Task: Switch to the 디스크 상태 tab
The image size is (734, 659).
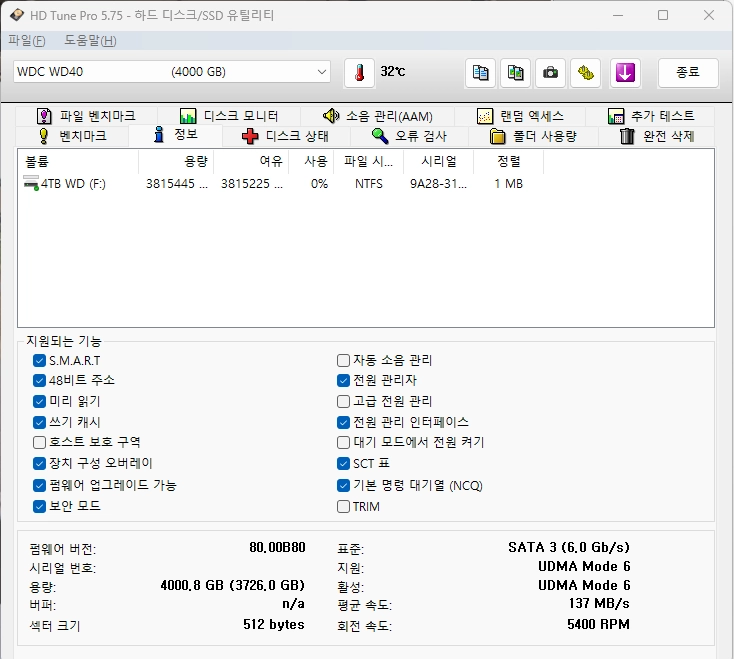Action: click(286, 136)
